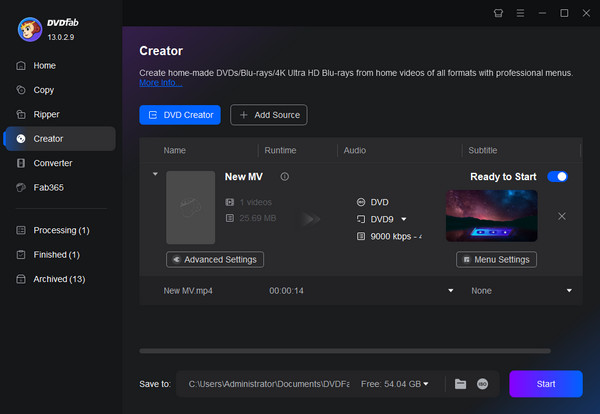Click the Copy module icon
The image size is (600, 414).
click(x=21, y=90)
